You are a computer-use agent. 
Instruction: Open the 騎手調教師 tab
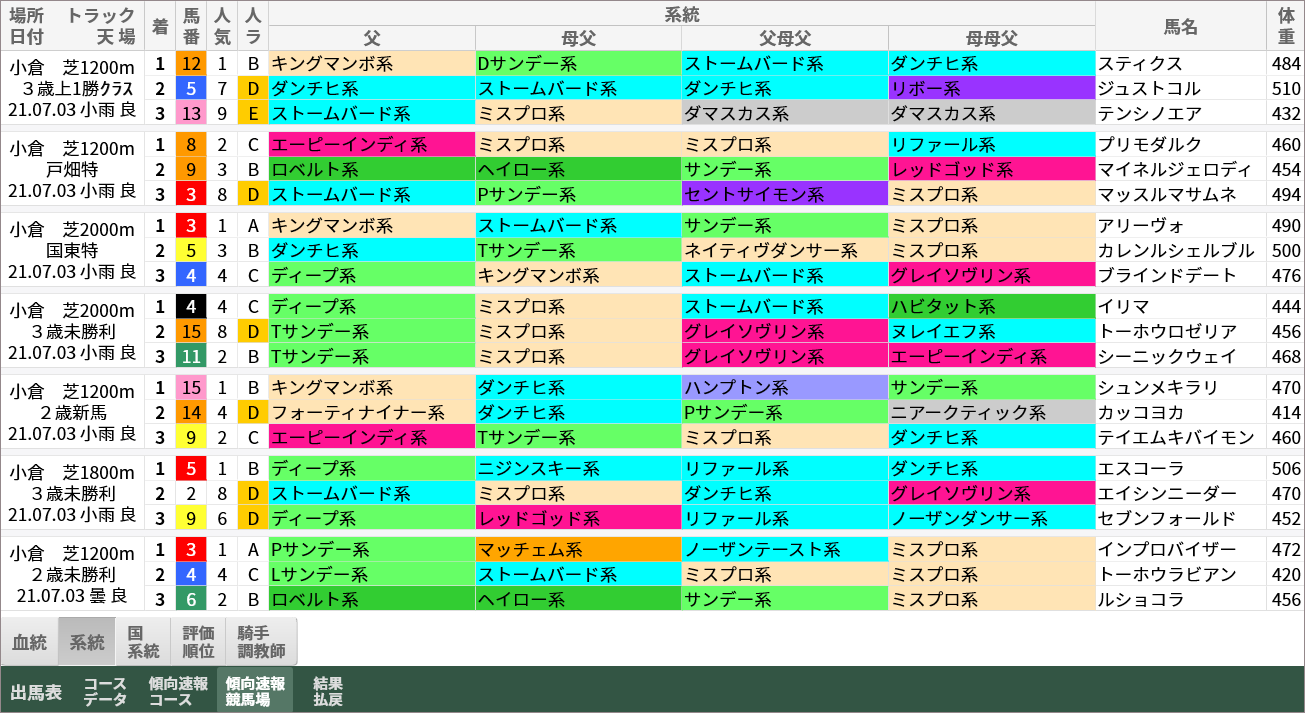pos(262,642)
